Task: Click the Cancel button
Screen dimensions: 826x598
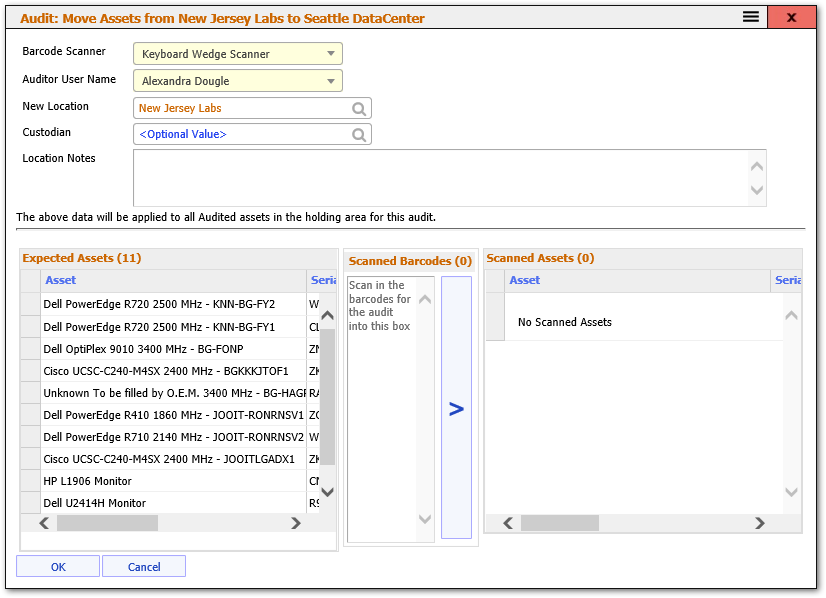Action: (x=144, y=566)
